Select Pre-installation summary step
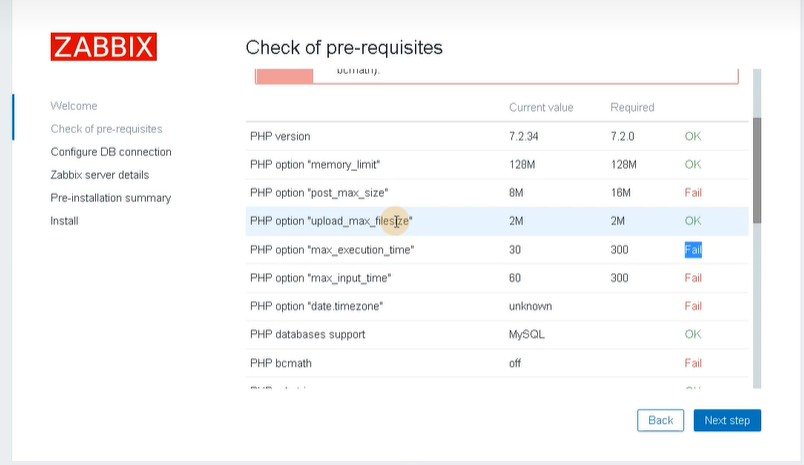The image size is (804, 465). pyautogui.click(x=111, y=198)
